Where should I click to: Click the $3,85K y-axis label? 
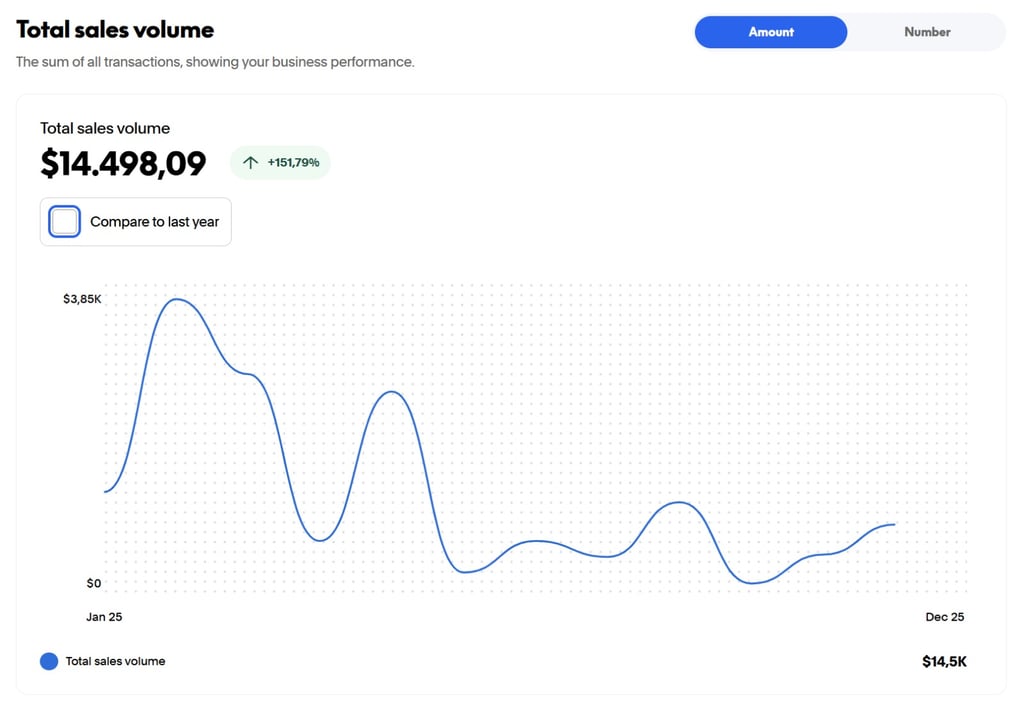82,299
